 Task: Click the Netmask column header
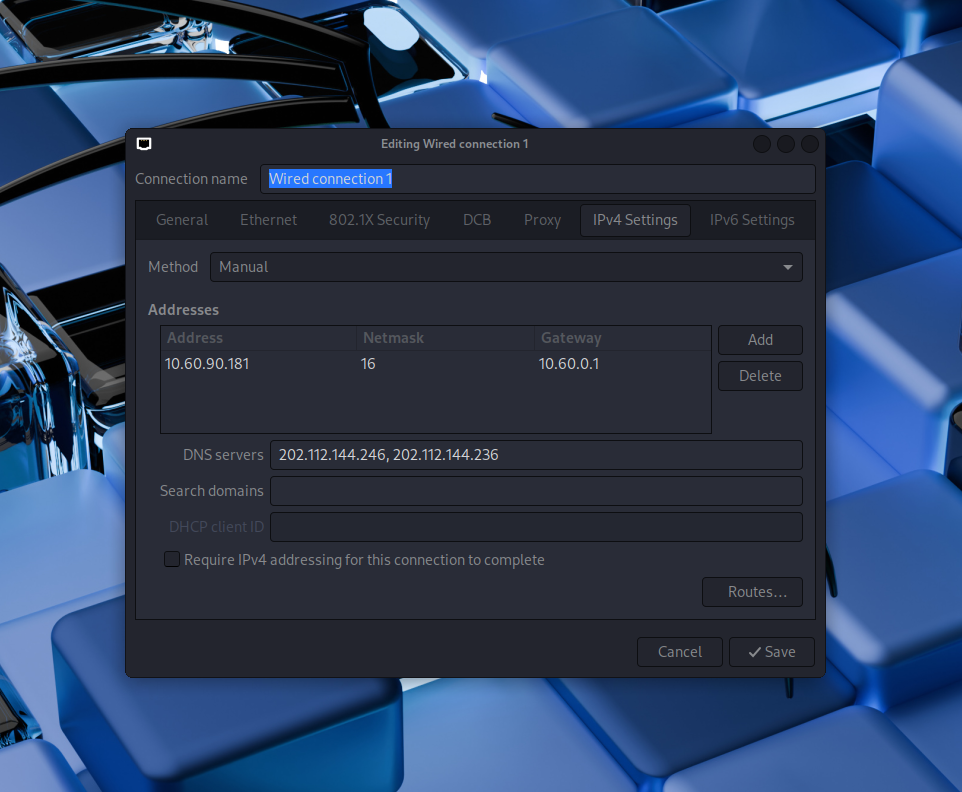point(445,338)
